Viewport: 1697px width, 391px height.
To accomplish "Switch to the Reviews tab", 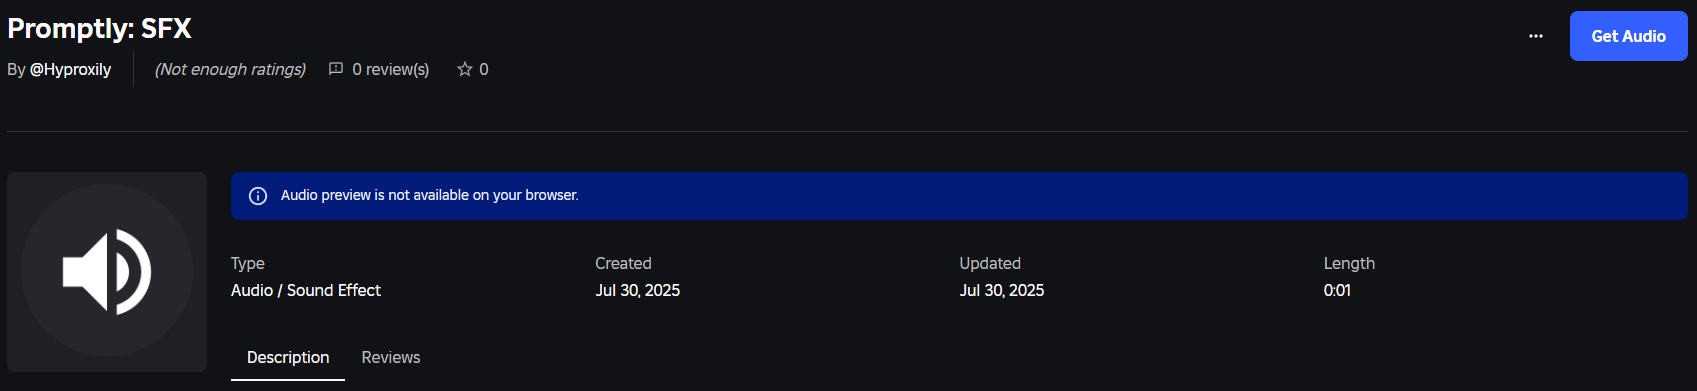I will click(391, 357).
